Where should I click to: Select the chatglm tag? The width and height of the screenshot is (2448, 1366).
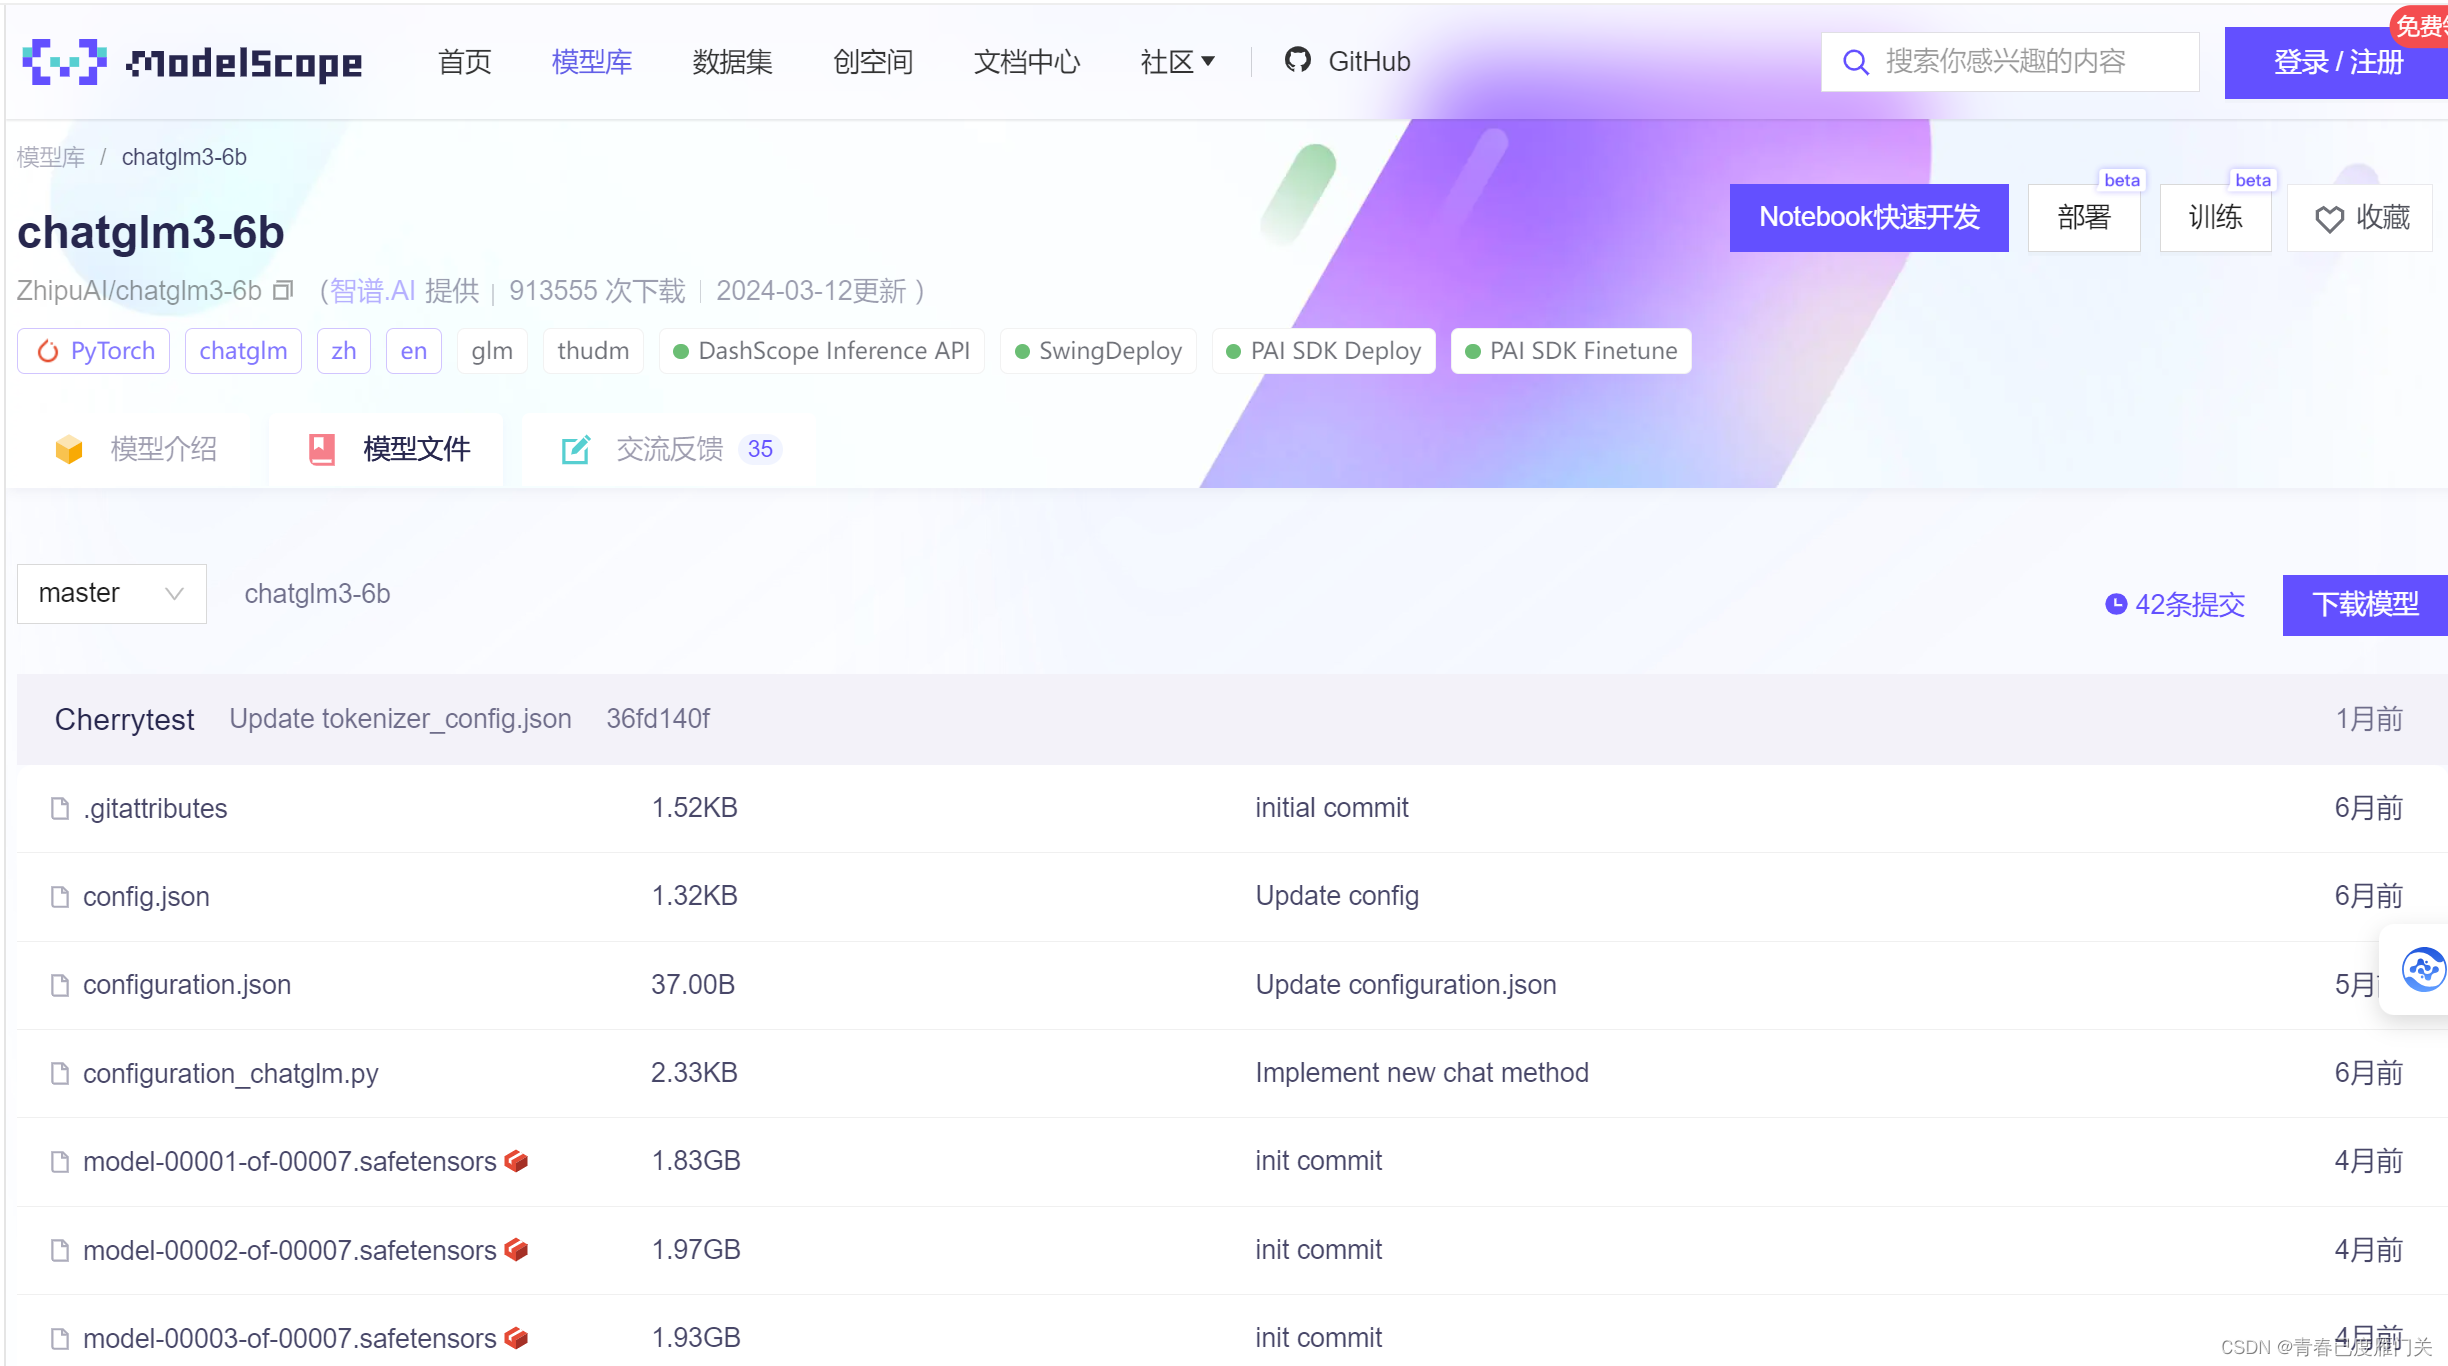tap(243, 351)
